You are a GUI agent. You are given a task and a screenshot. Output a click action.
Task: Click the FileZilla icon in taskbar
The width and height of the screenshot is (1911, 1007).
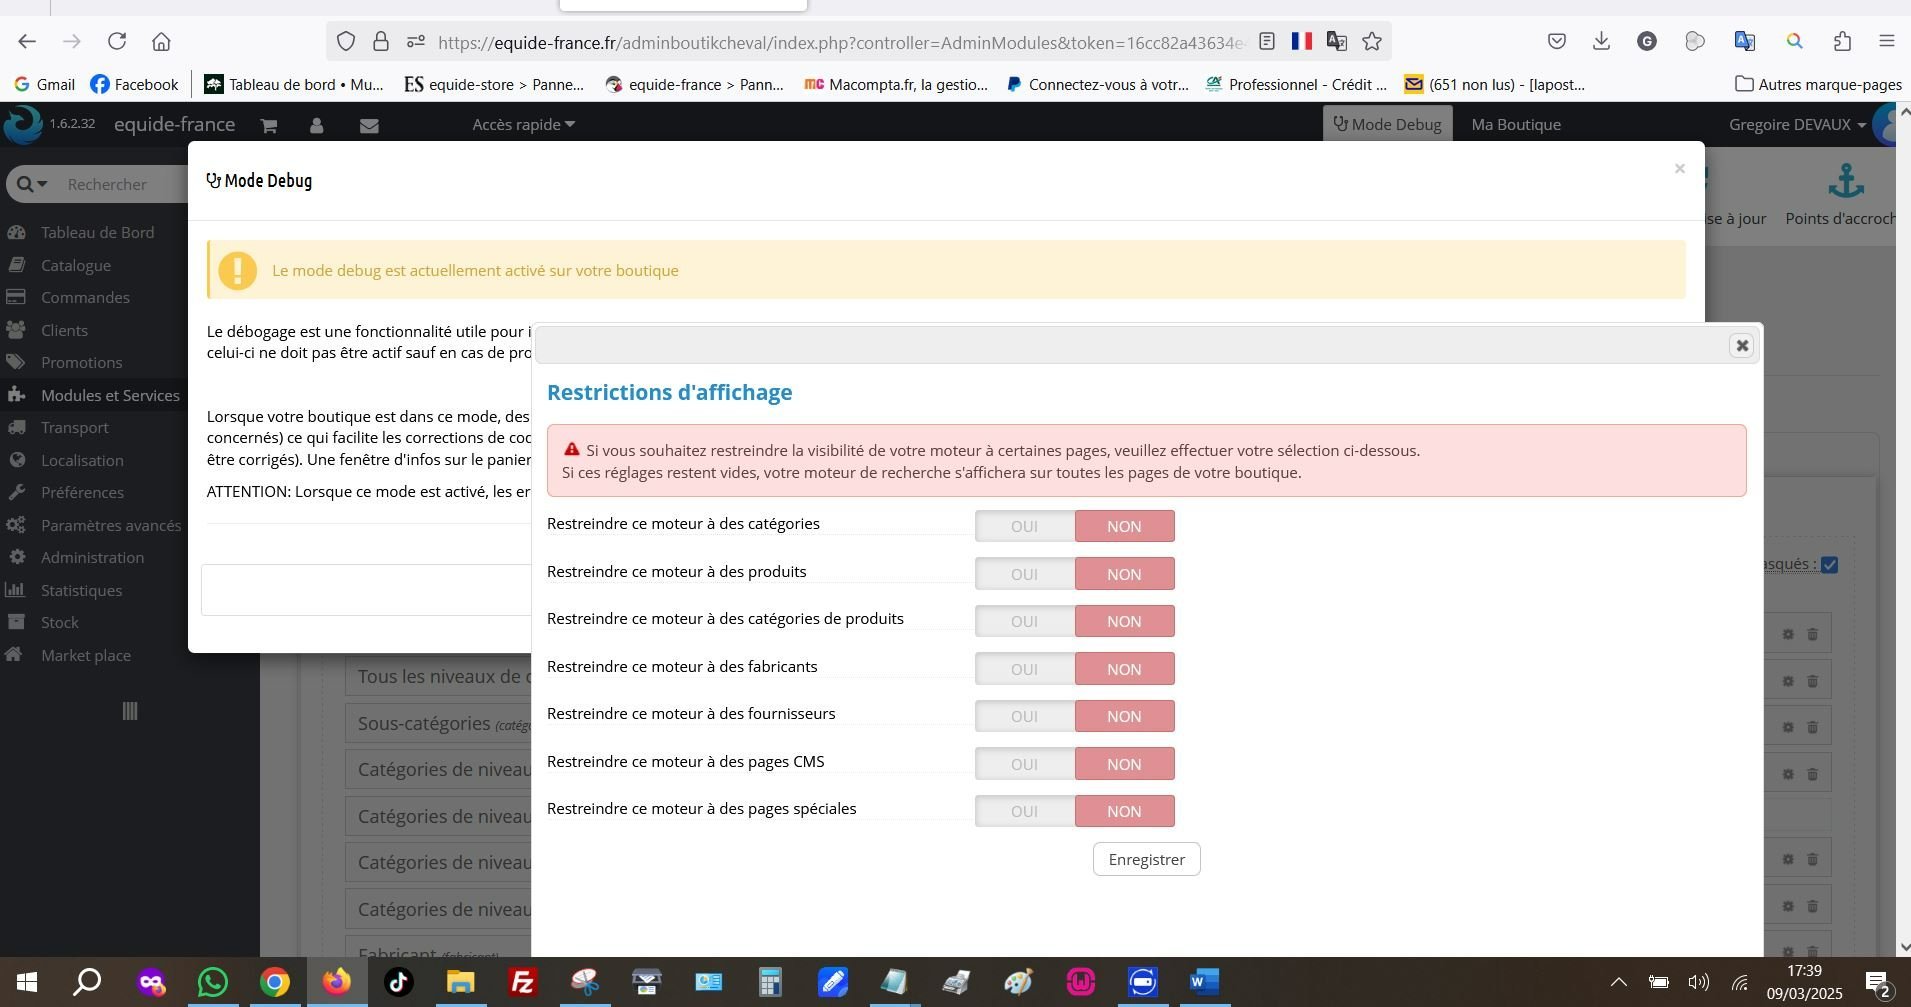pos(522,982)
